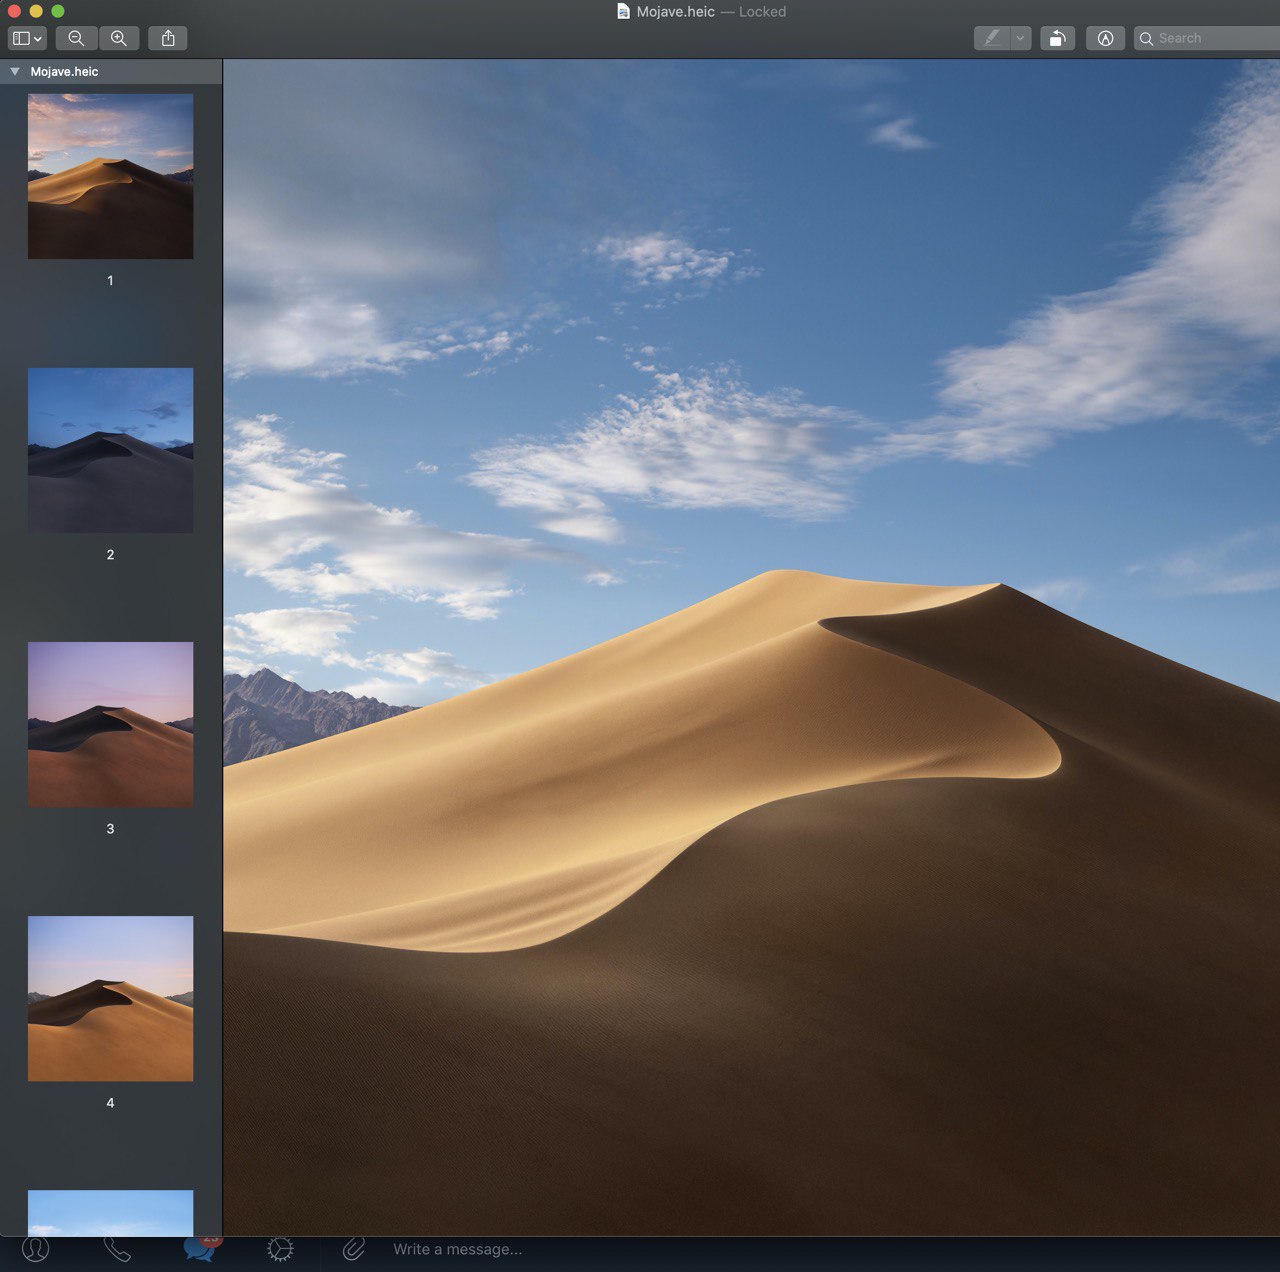Image resolution: width=1280 pixels, height=1272 pixels.
Task: Open settings gear in background messenger
Action: coord(280,1250)
